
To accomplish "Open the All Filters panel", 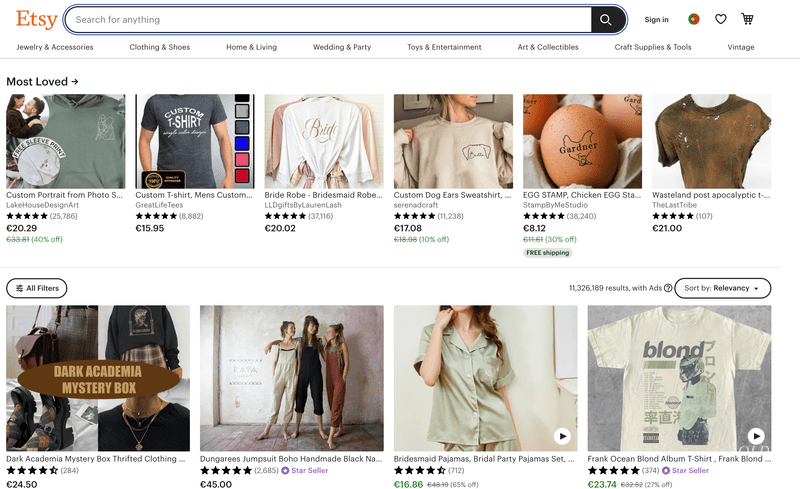I will tap(37, 288).
